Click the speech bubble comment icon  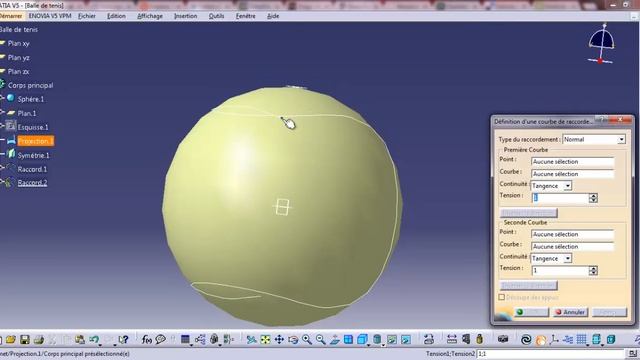(x=160, y=340)
